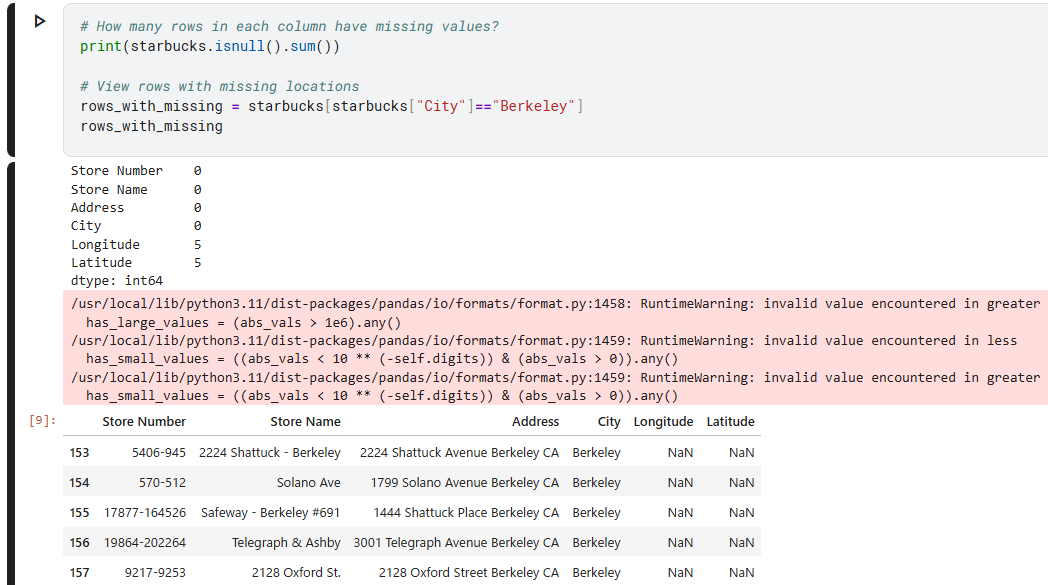Click the Longitude NaN for row 157
This screenshot has height=585, width=1048.
click(680, 573)
